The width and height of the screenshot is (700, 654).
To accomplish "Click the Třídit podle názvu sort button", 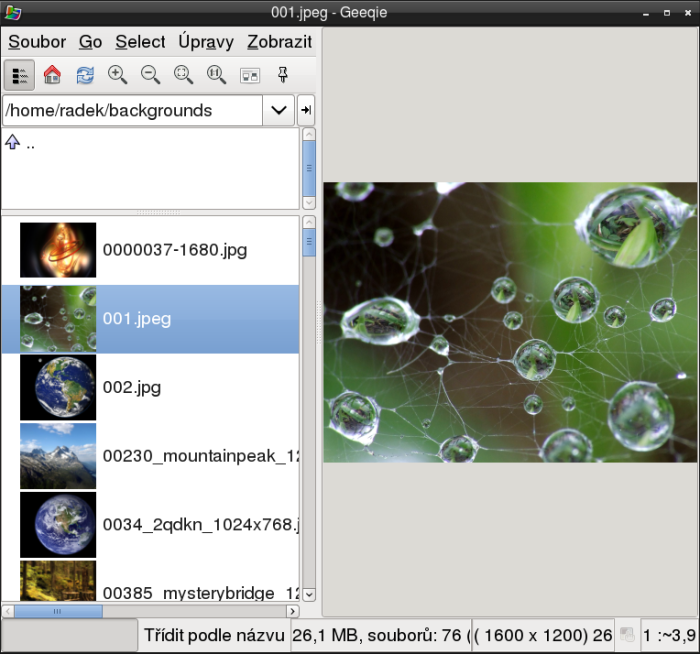I will point(214,635).
